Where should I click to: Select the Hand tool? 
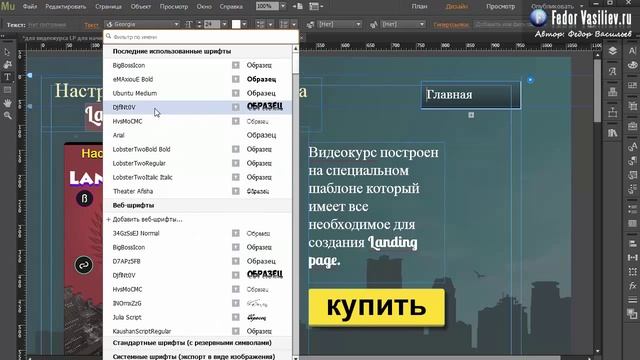(x=7, y=103)
